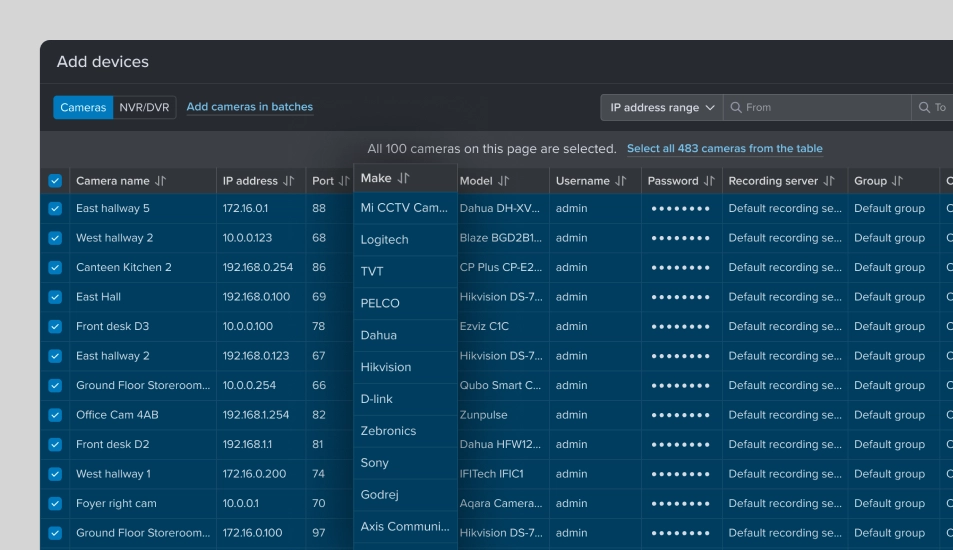Choose PELCO in the Make list
Viewport: 953px width, 550px height.
pos(405,303)
